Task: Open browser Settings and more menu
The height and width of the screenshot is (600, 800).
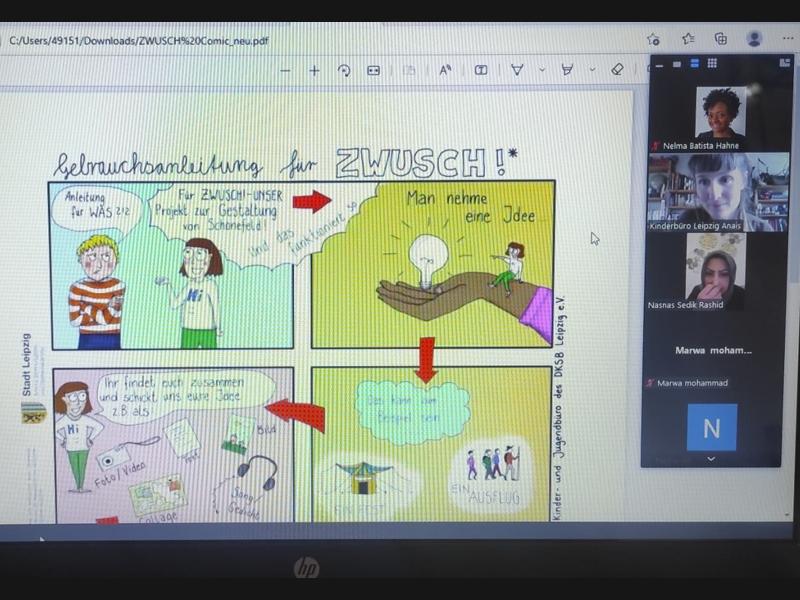Action: (787, 39)
